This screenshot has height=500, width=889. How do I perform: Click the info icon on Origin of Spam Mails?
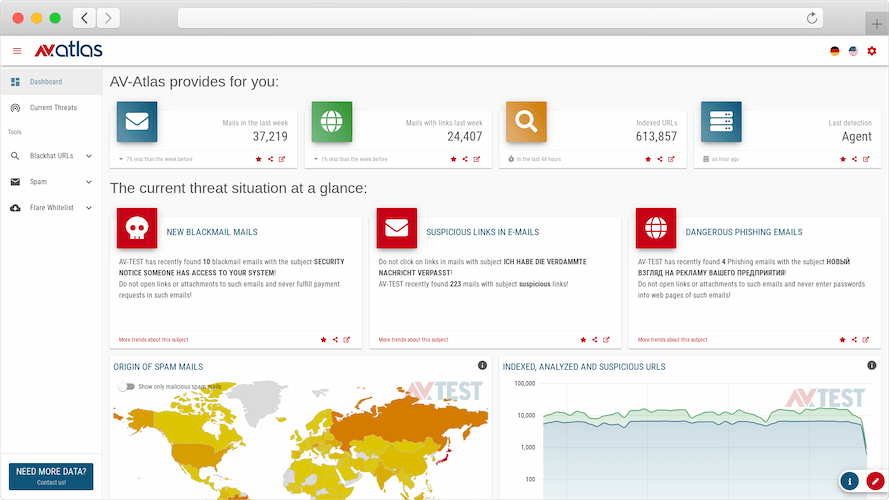pos(482,366)
